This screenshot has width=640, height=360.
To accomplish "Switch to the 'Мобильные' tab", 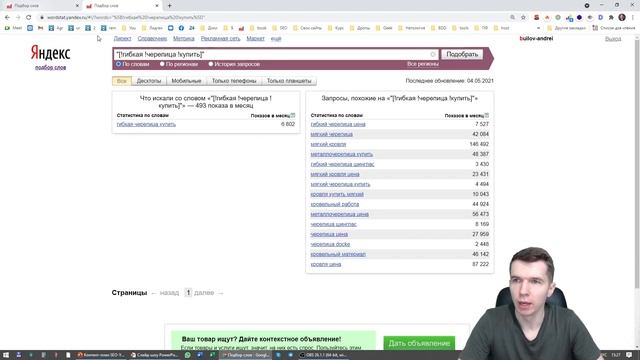I will click(186, 81).
